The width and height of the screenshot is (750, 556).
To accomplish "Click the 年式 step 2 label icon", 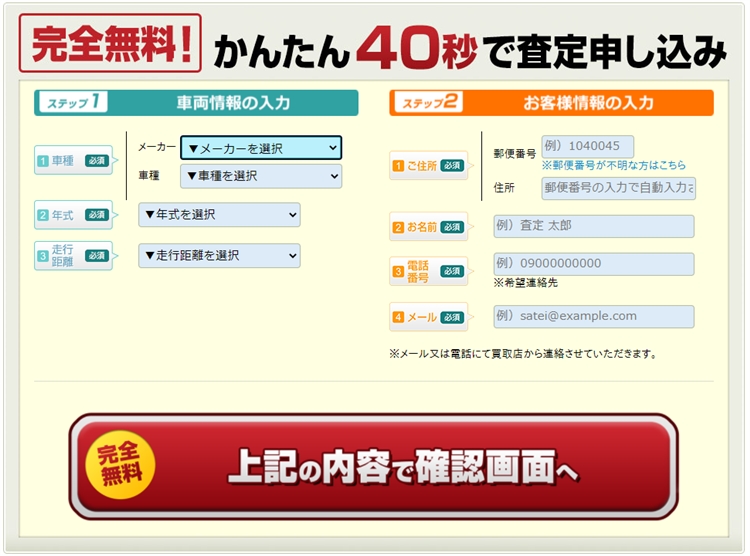I will tap(73, 214).
